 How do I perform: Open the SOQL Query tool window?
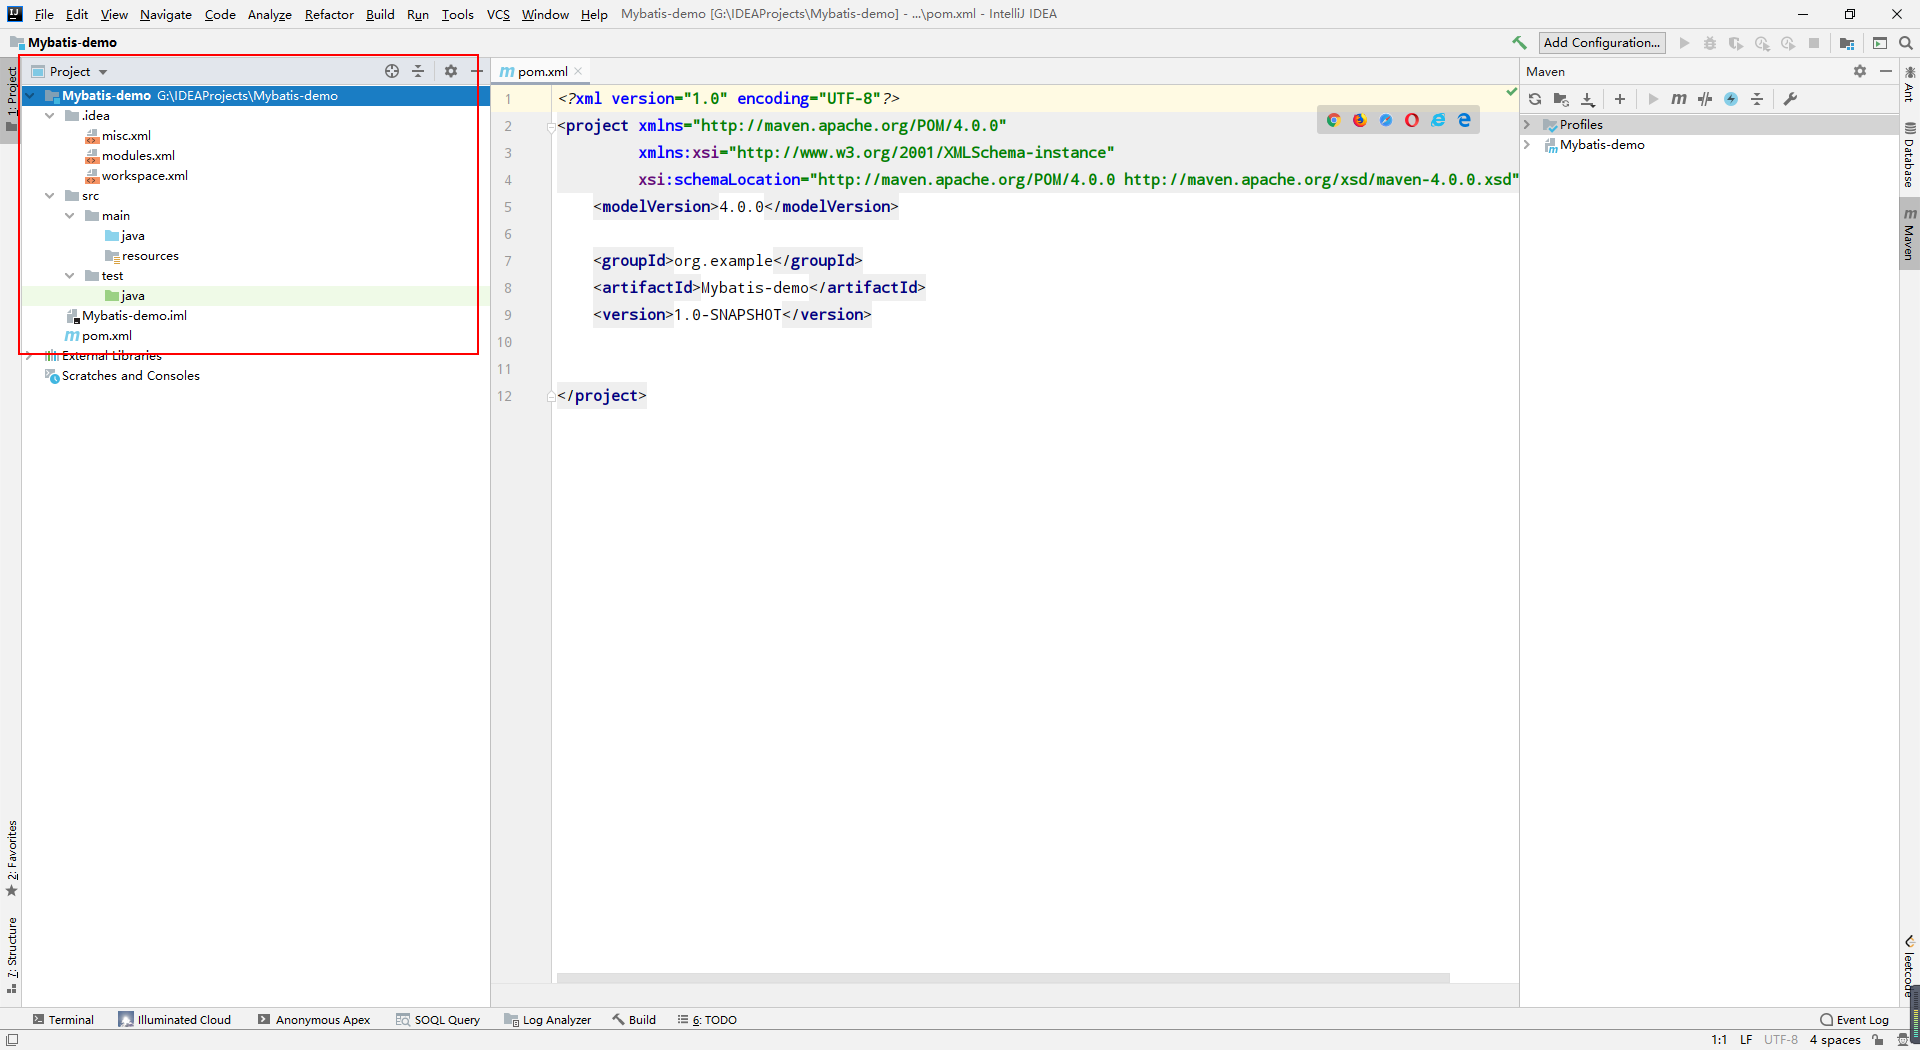tap(438, 1020)
